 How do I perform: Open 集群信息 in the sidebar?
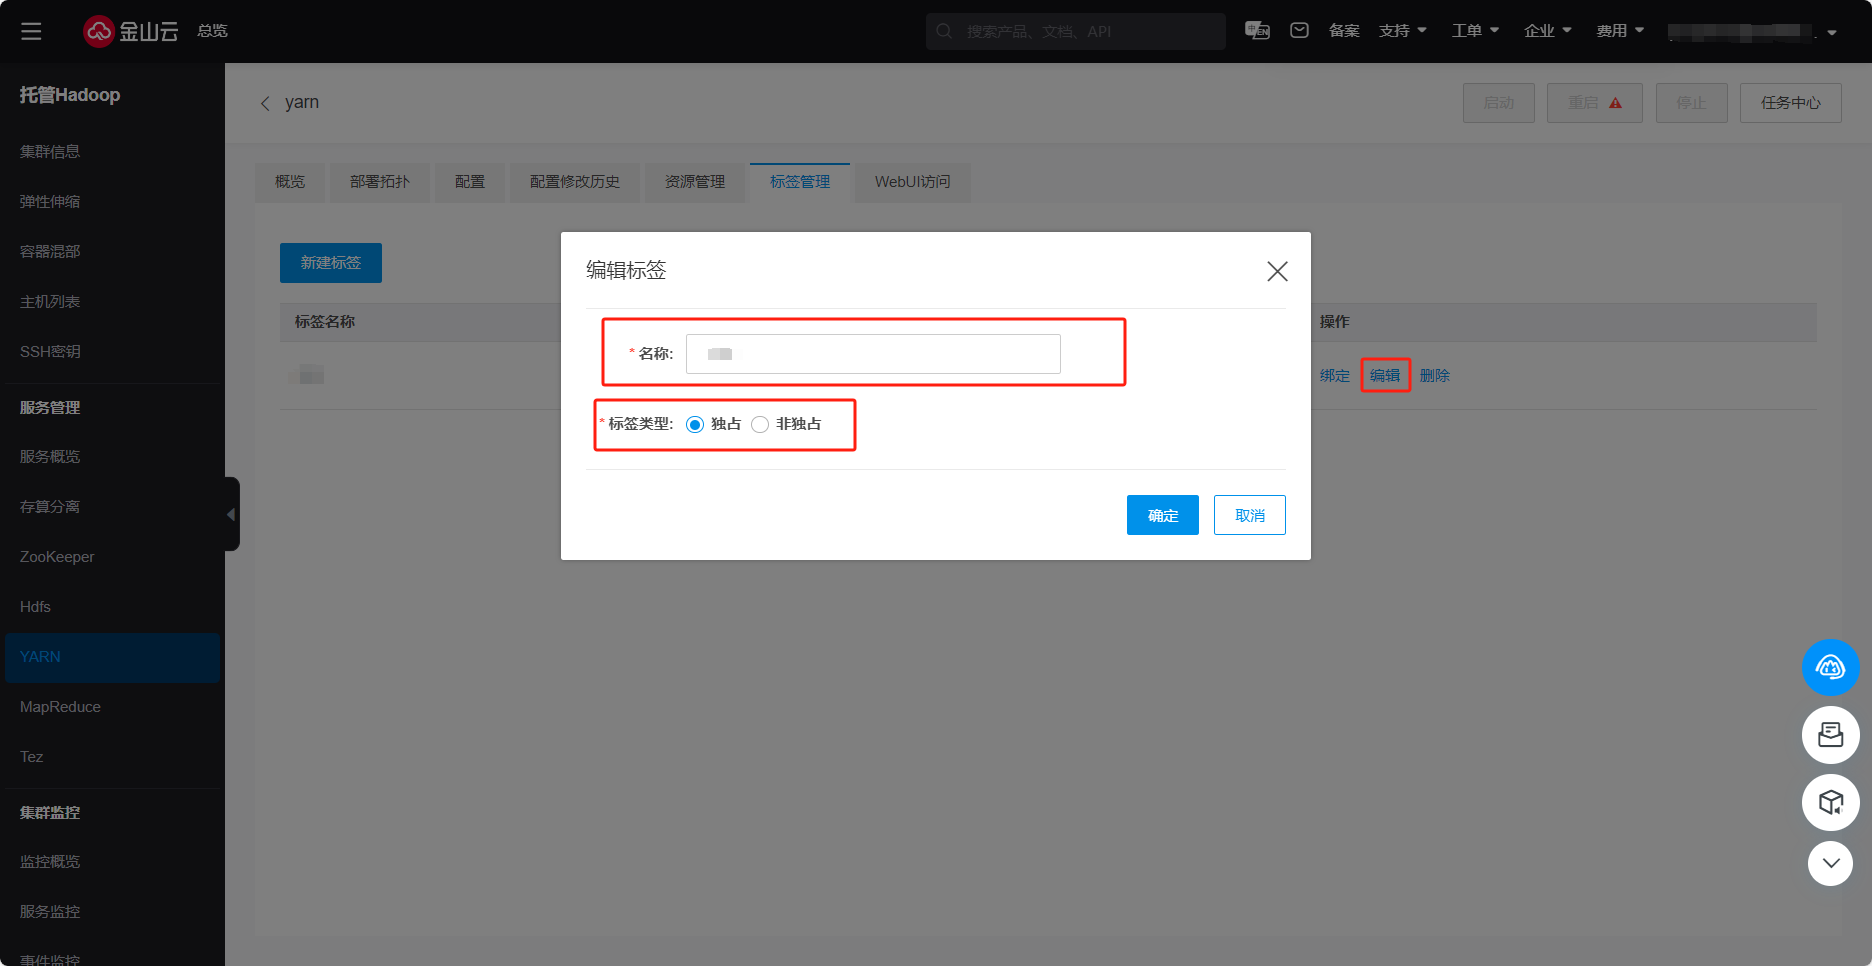50,152
